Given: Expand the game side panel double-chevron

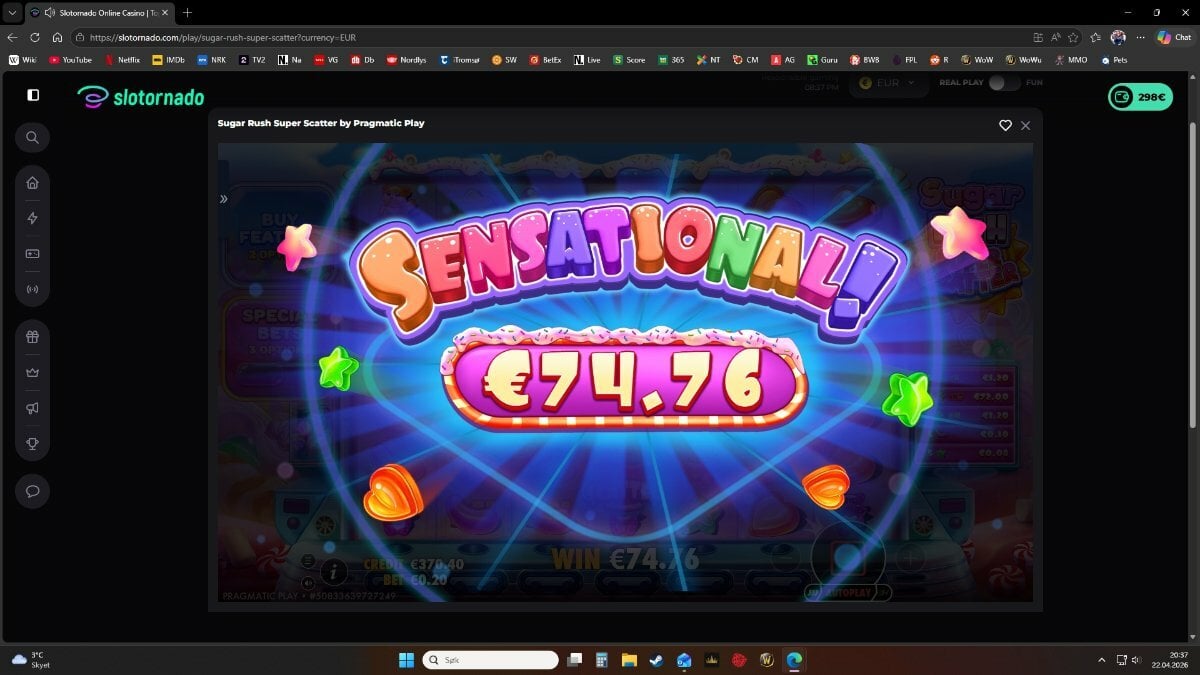Looking at the screenshot, I should tap(224, 199).
